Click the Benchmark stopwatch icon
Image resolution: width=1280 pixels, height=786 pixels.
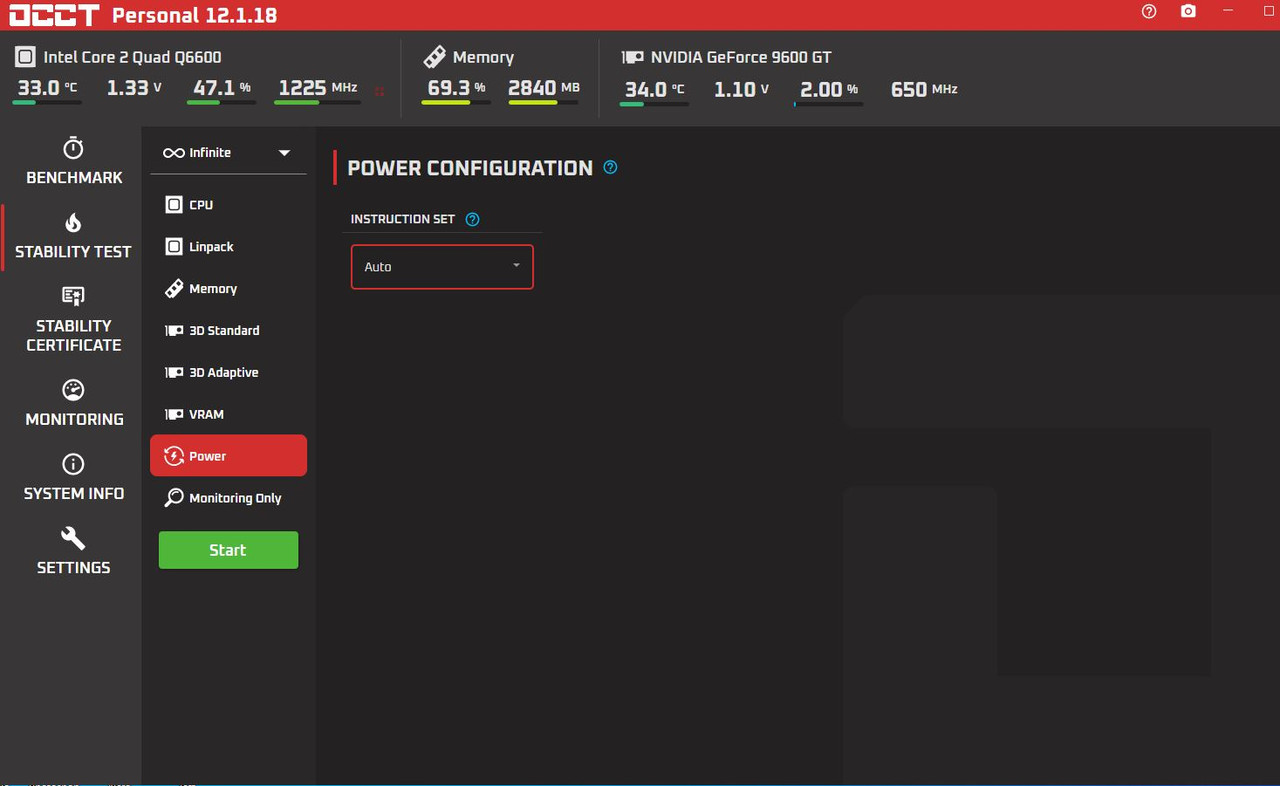(73, 148)
